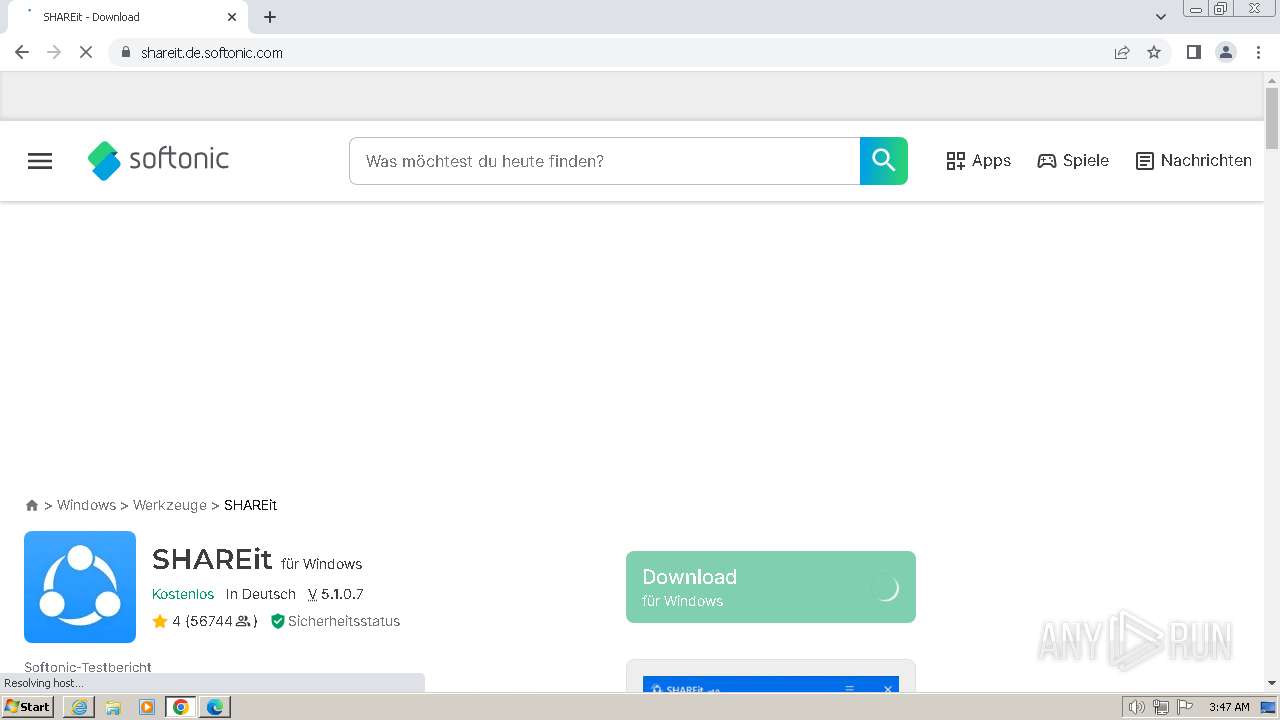Bookmark this page with star icon
The image size is (1280, 720).
1154,52
